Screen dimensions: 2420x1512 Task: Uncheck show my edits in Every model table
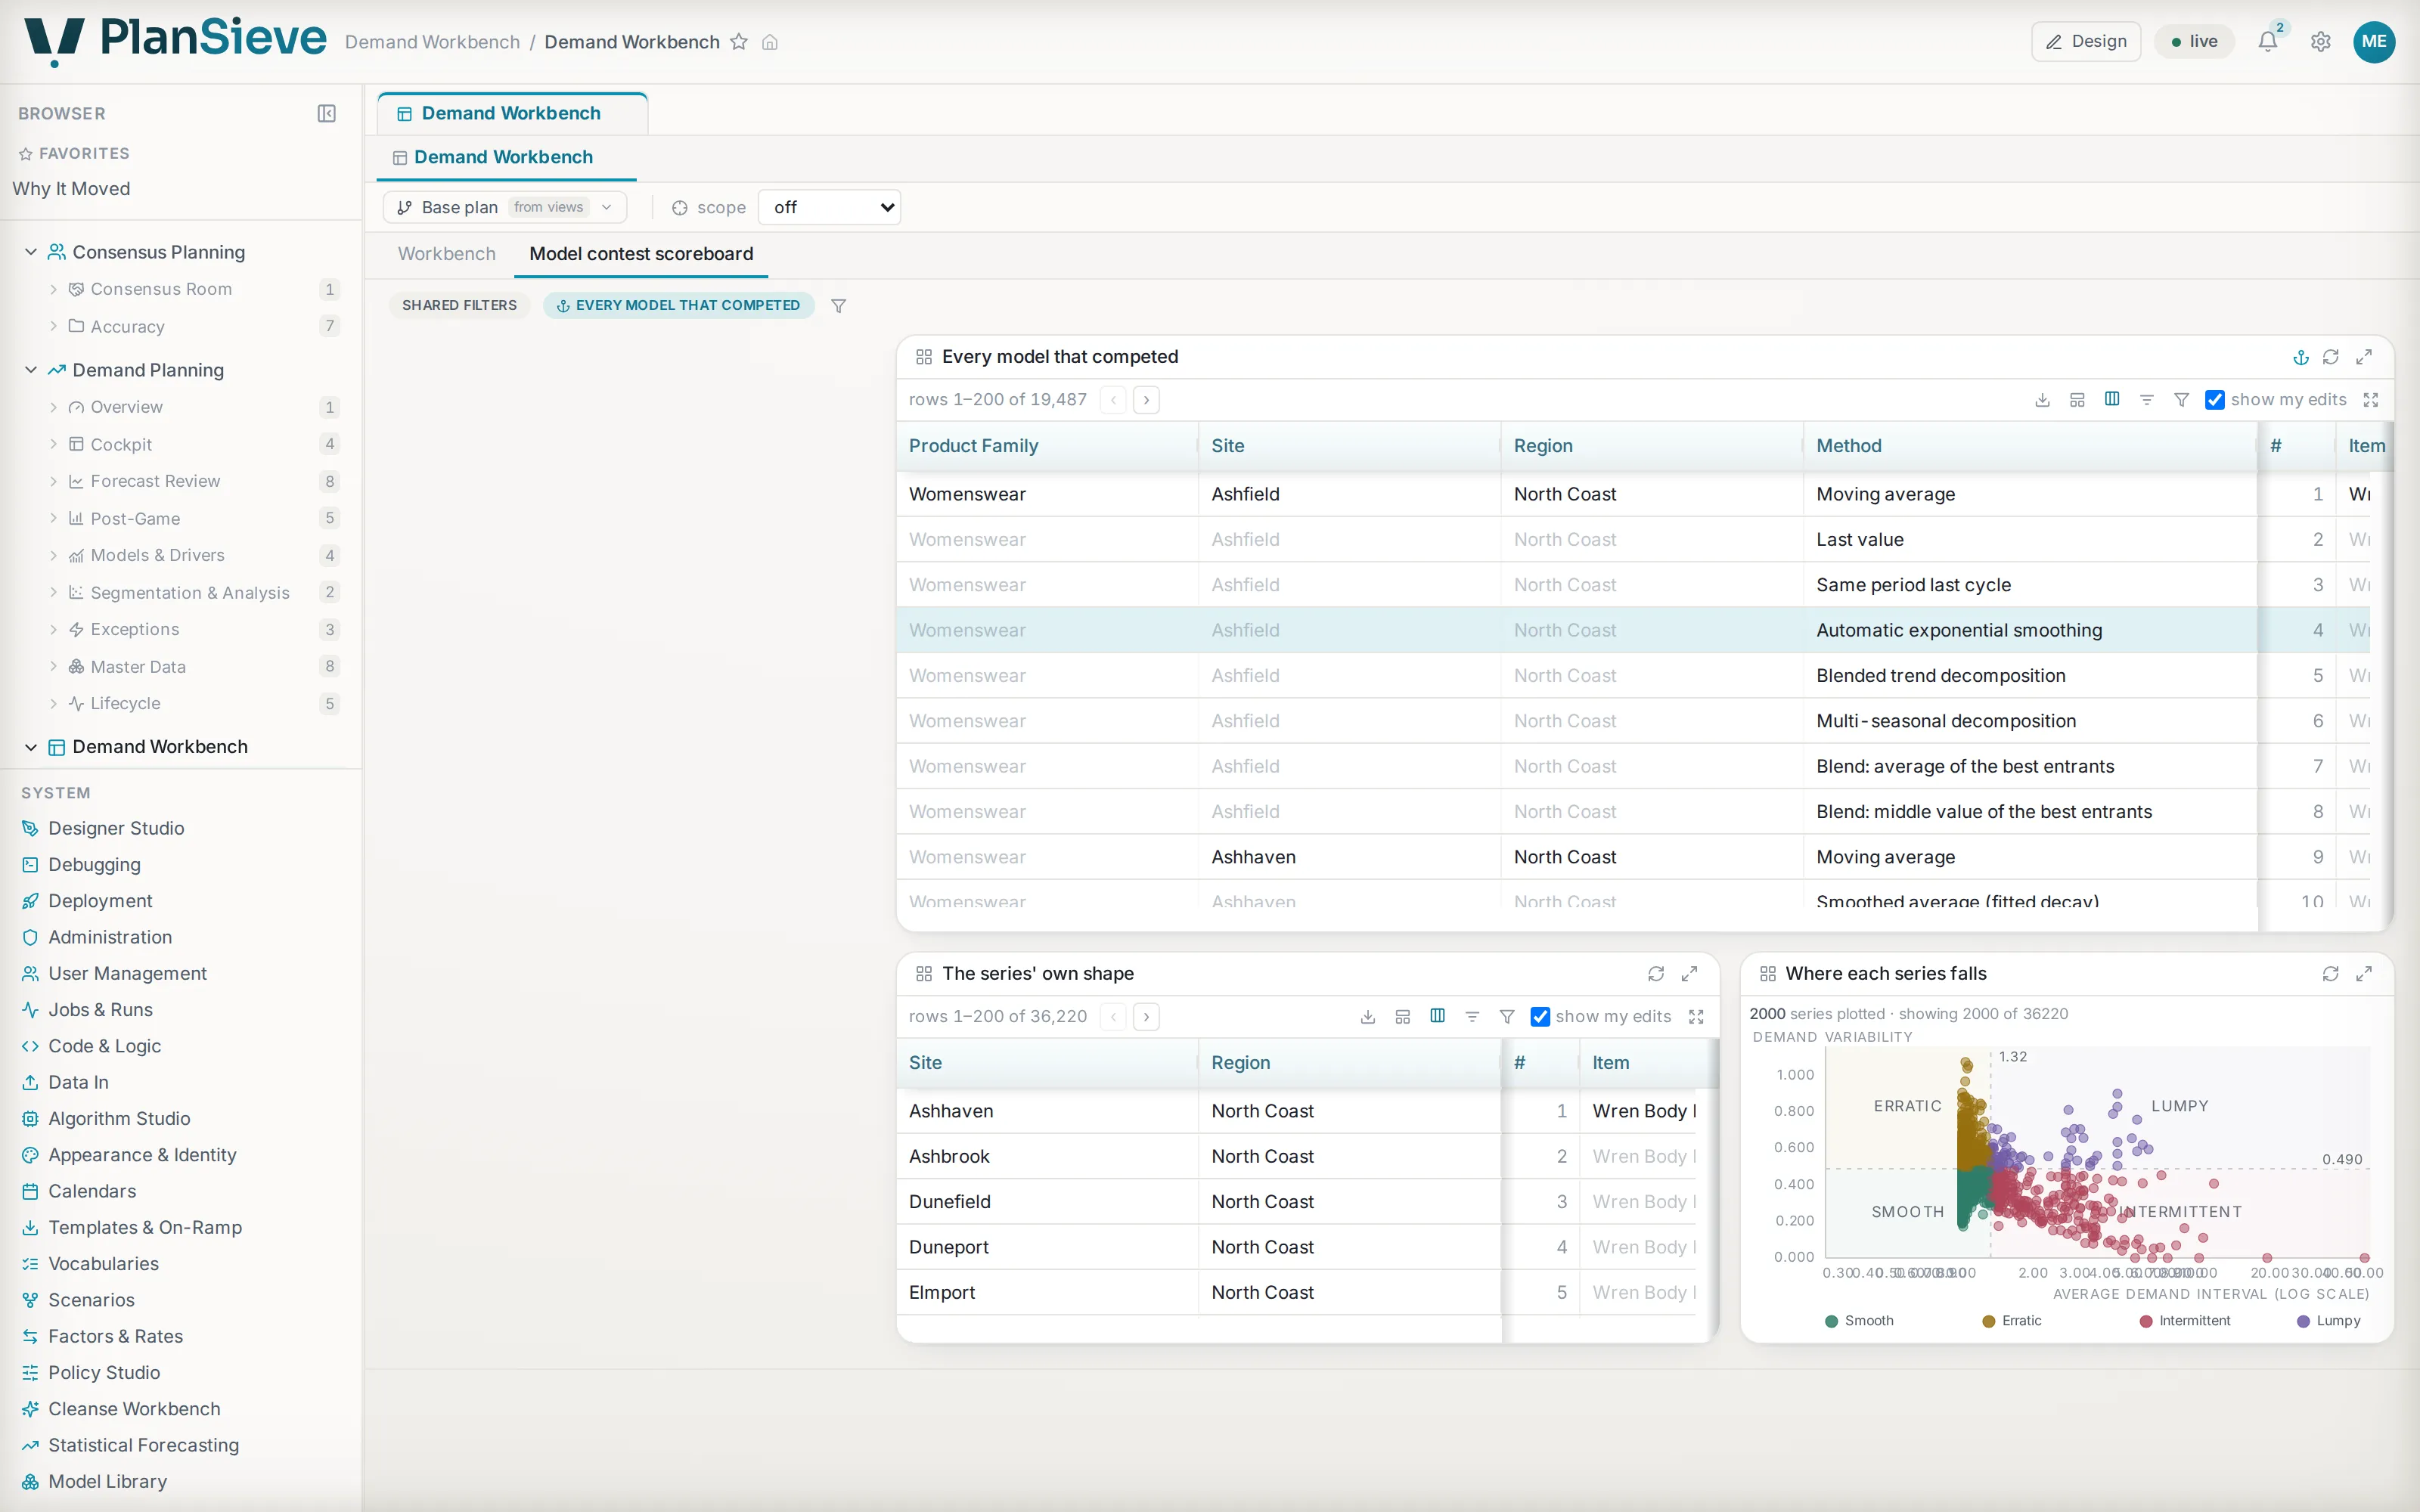tap(2215, 400)
